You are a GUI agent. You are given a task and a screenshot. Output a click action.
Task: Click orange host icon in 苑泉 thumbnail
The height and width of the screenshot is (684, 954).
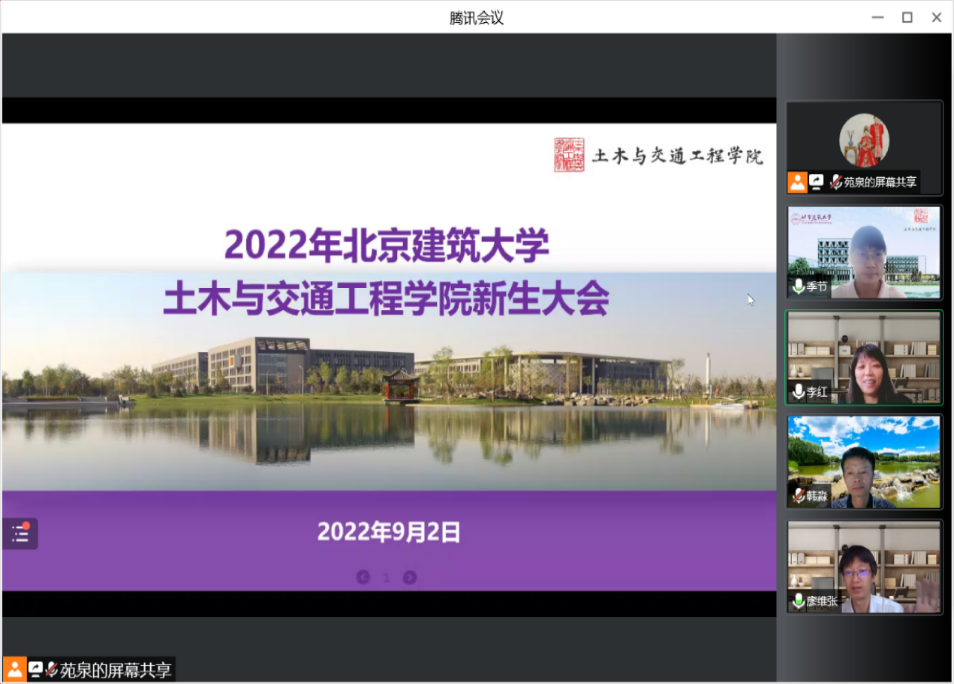click(x=797, y=182)
